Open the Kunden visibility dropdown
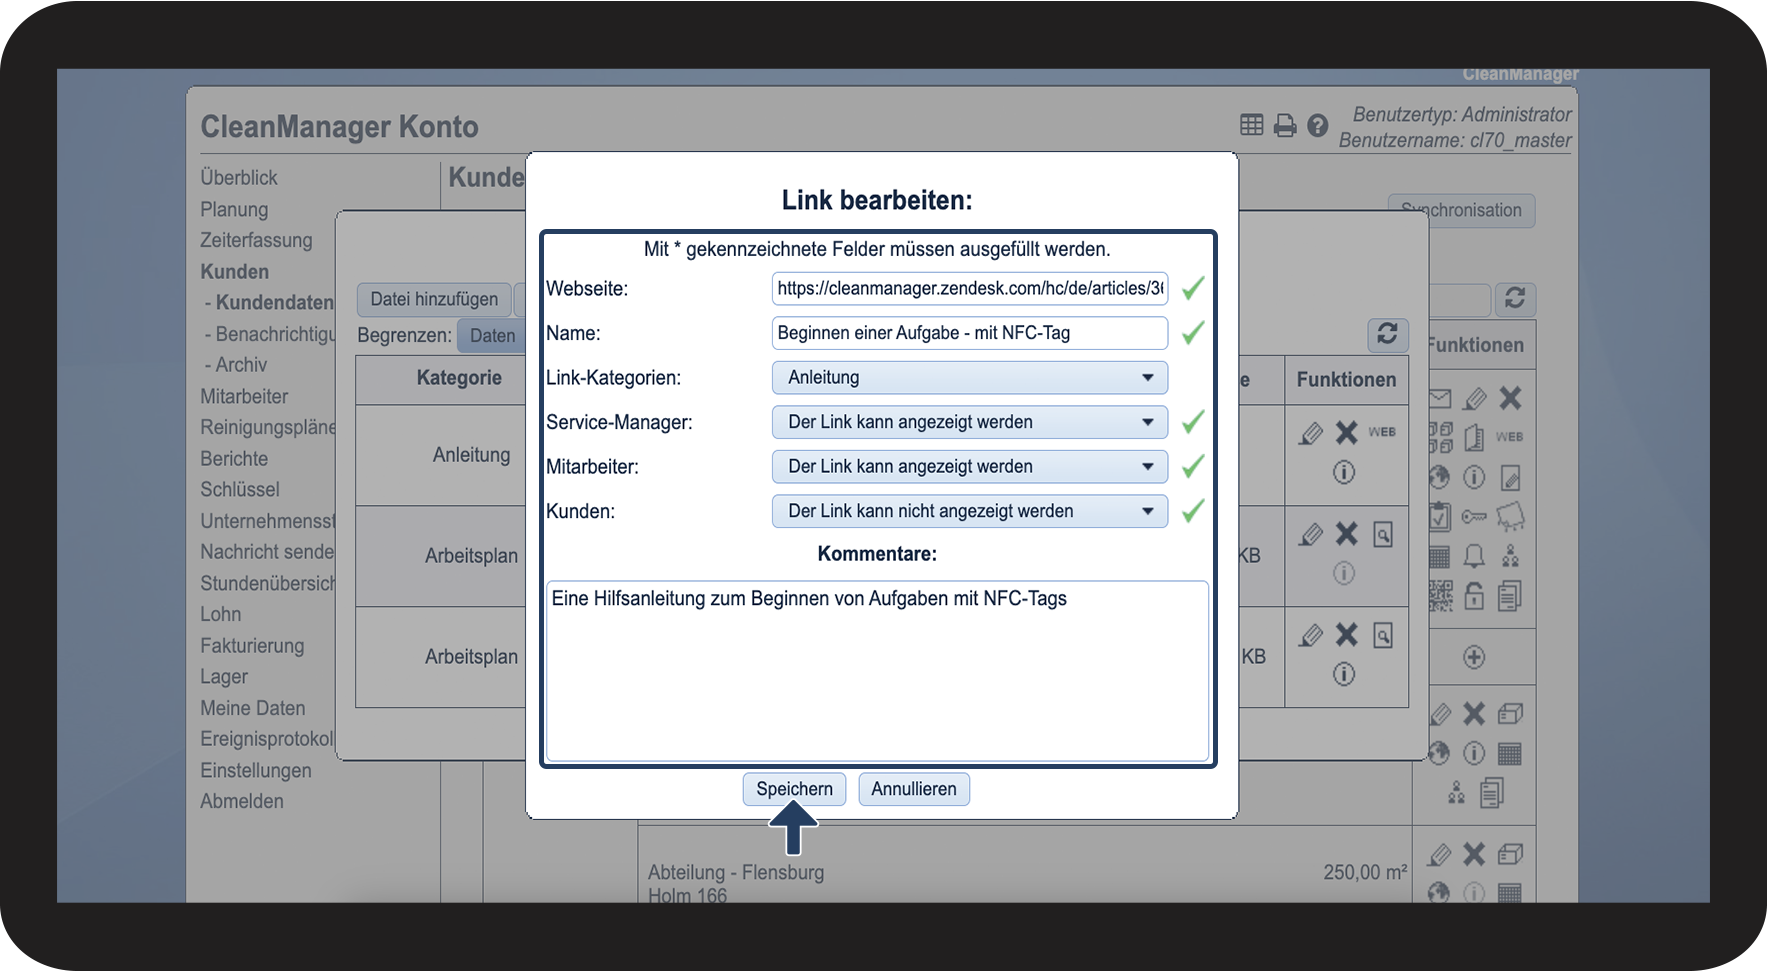 [970, 511]
